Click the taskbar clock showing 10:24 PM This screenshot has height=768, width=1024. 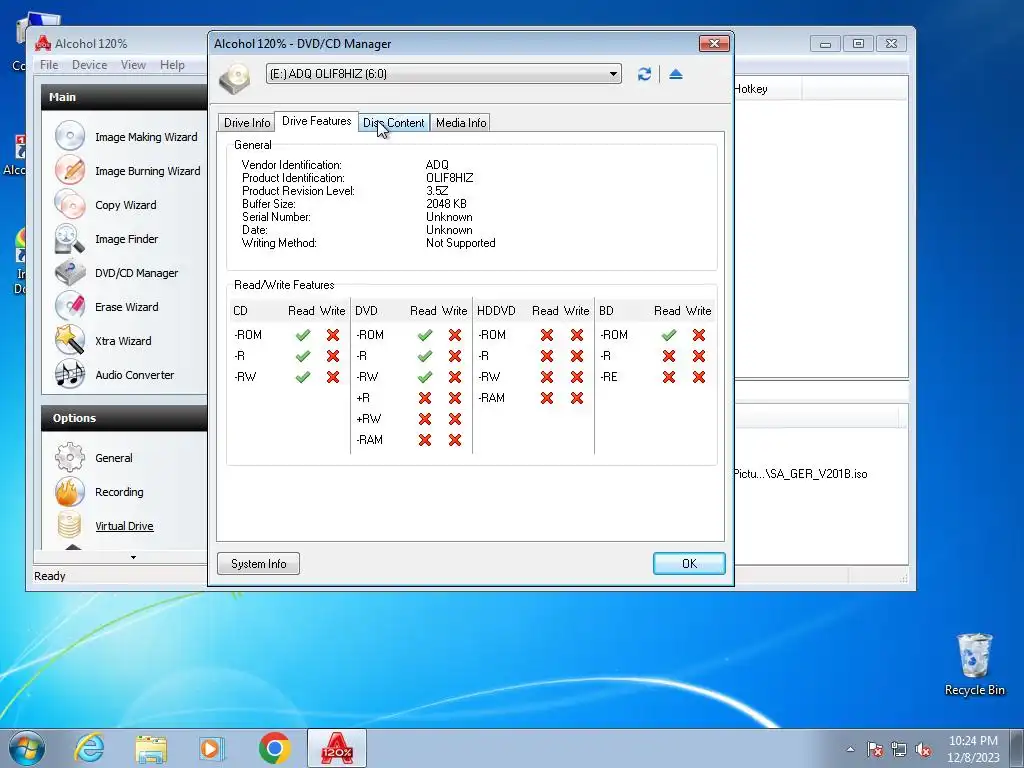pyautogui.click(x=973, y=748)
